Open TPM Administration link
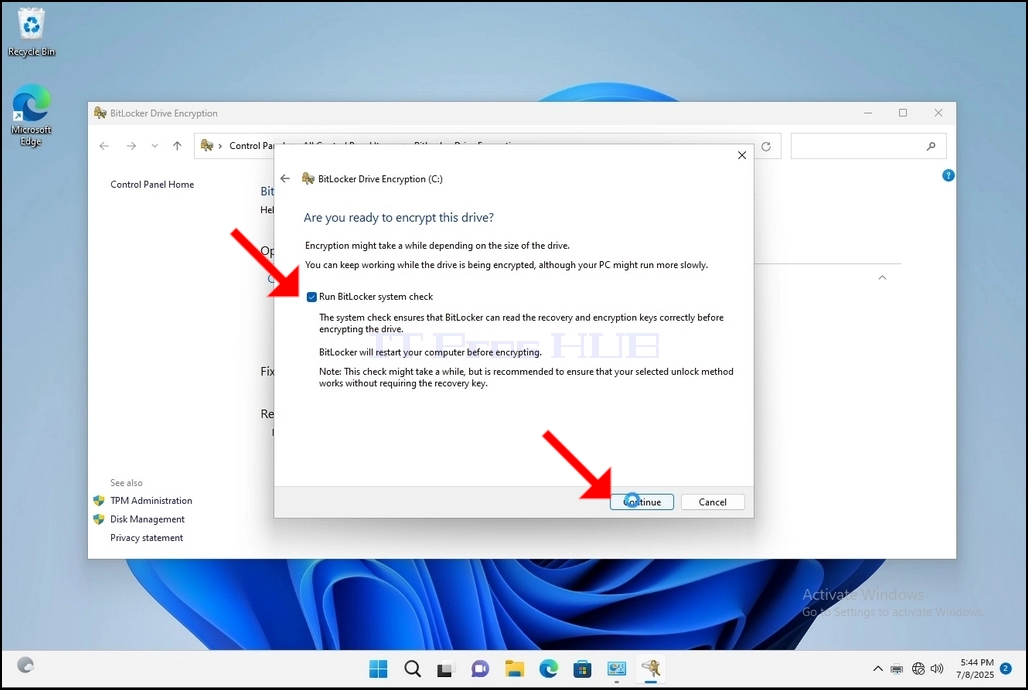Viewport: 1028px width, 690px height. (151, 500)
